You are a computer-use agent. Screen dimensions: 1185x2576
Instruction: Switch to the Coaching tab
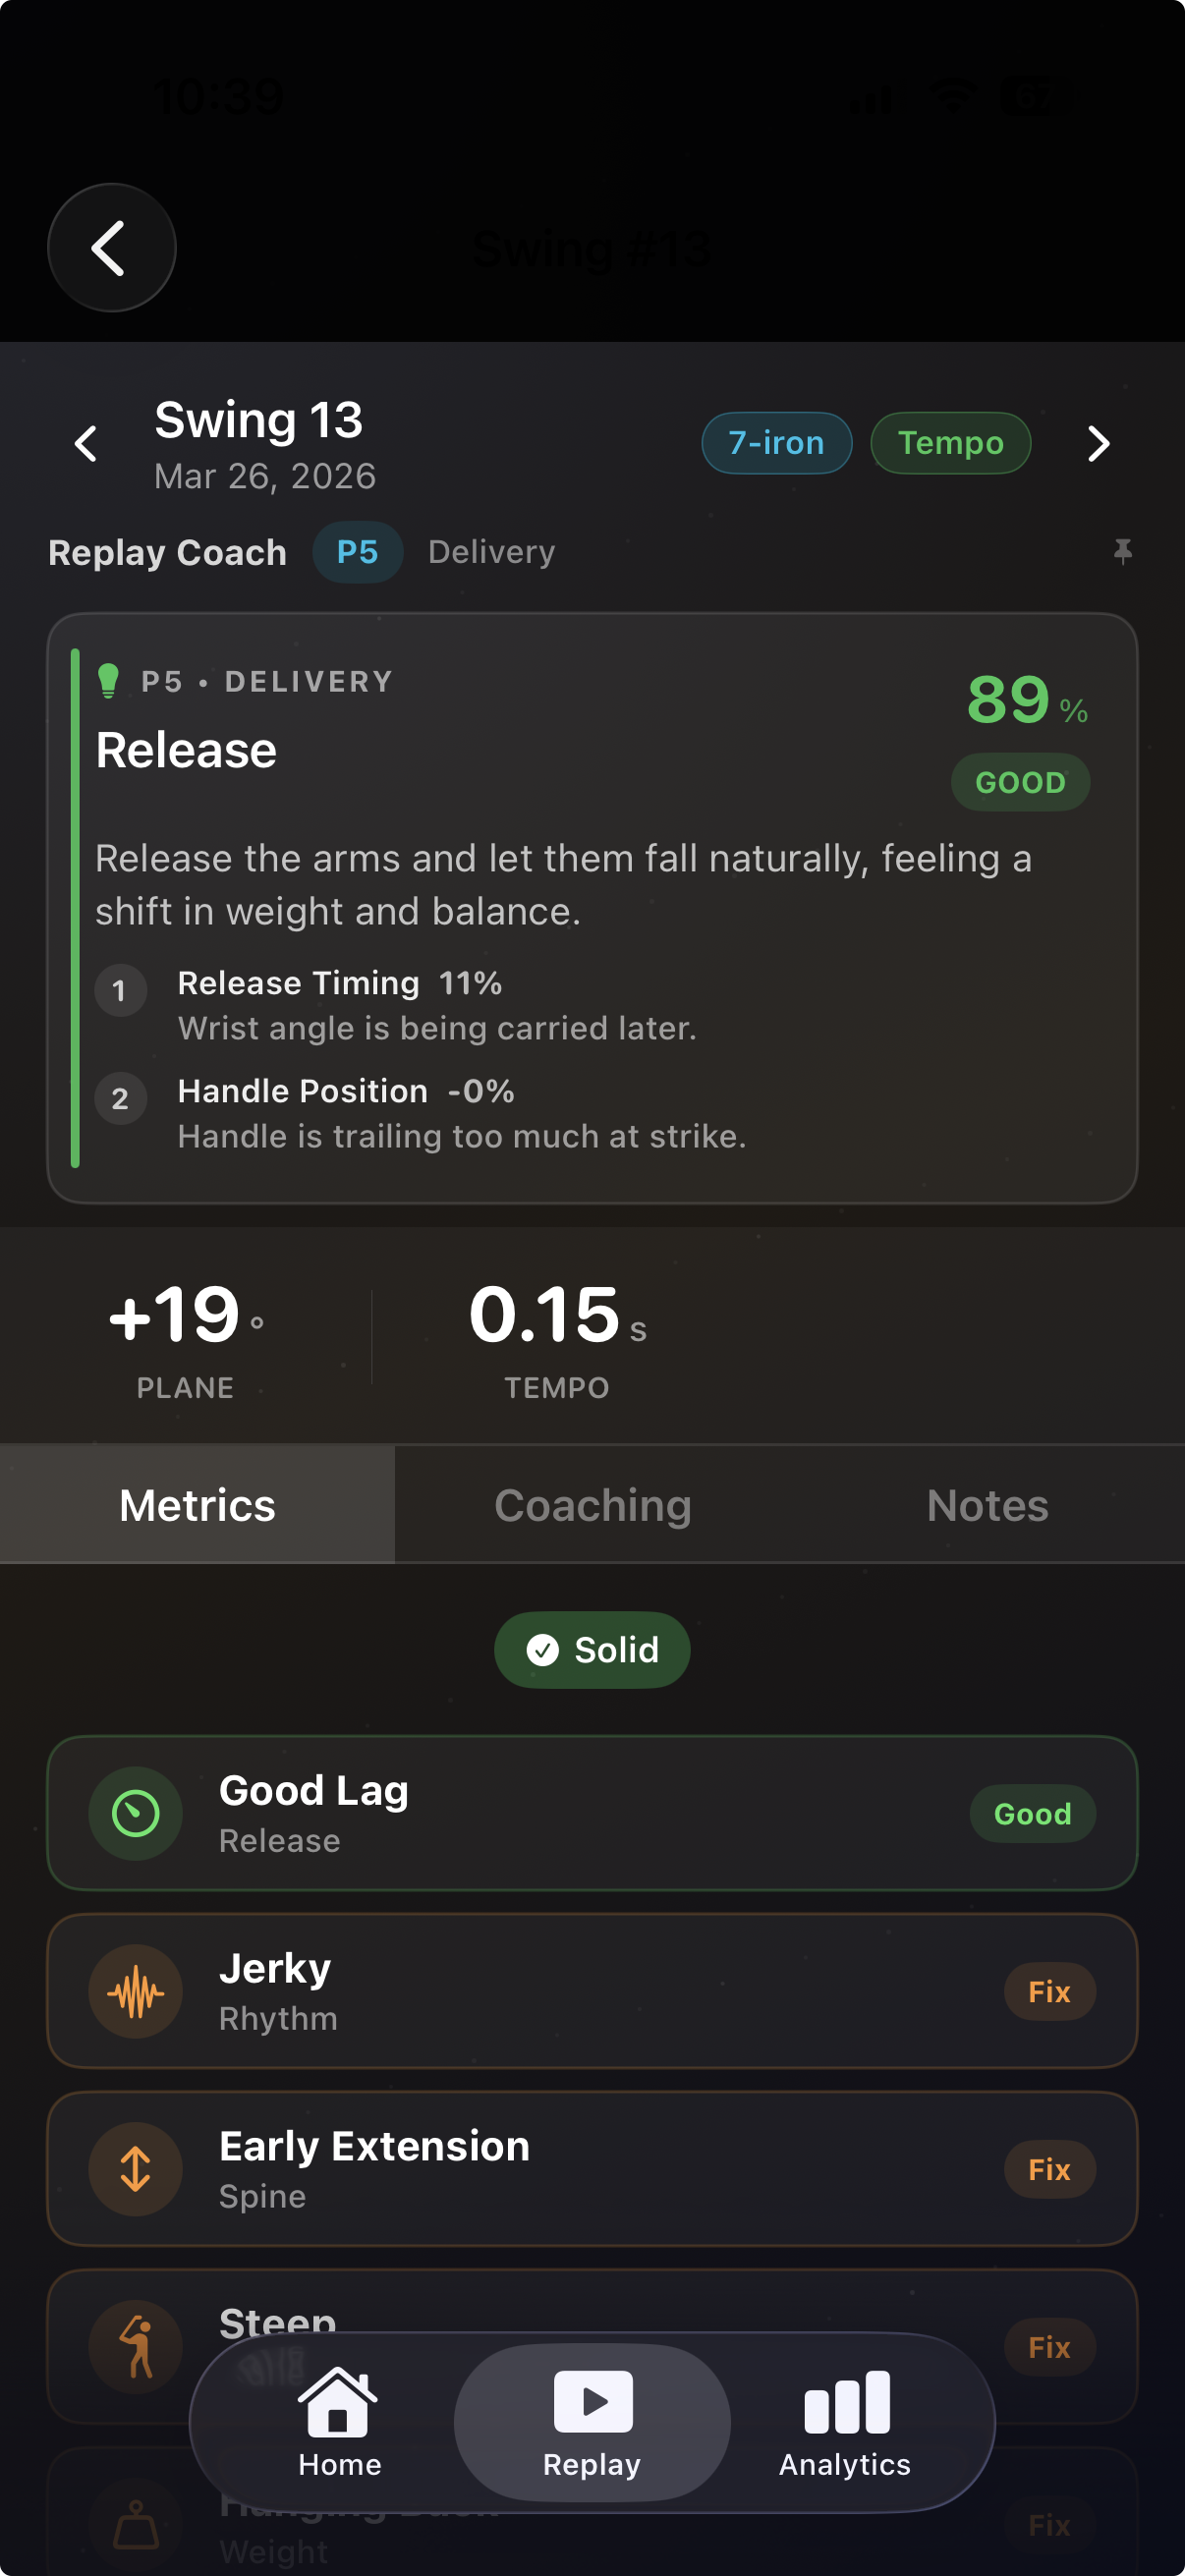click(592, 1503)
